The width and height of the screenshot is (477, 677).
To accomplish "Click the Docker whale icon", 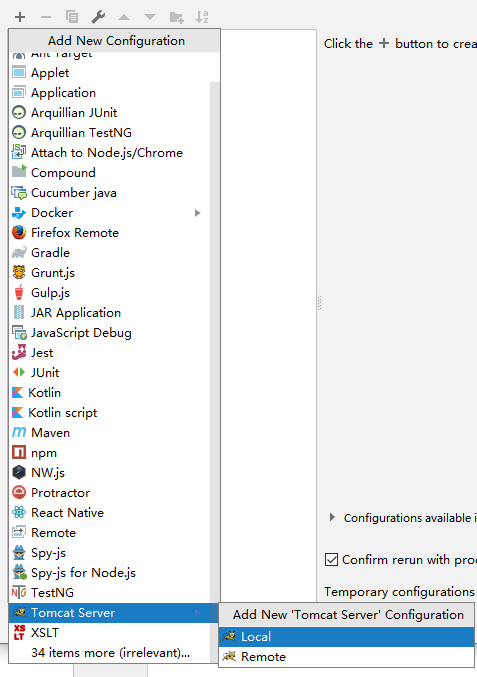I will (x=19, y=212).
